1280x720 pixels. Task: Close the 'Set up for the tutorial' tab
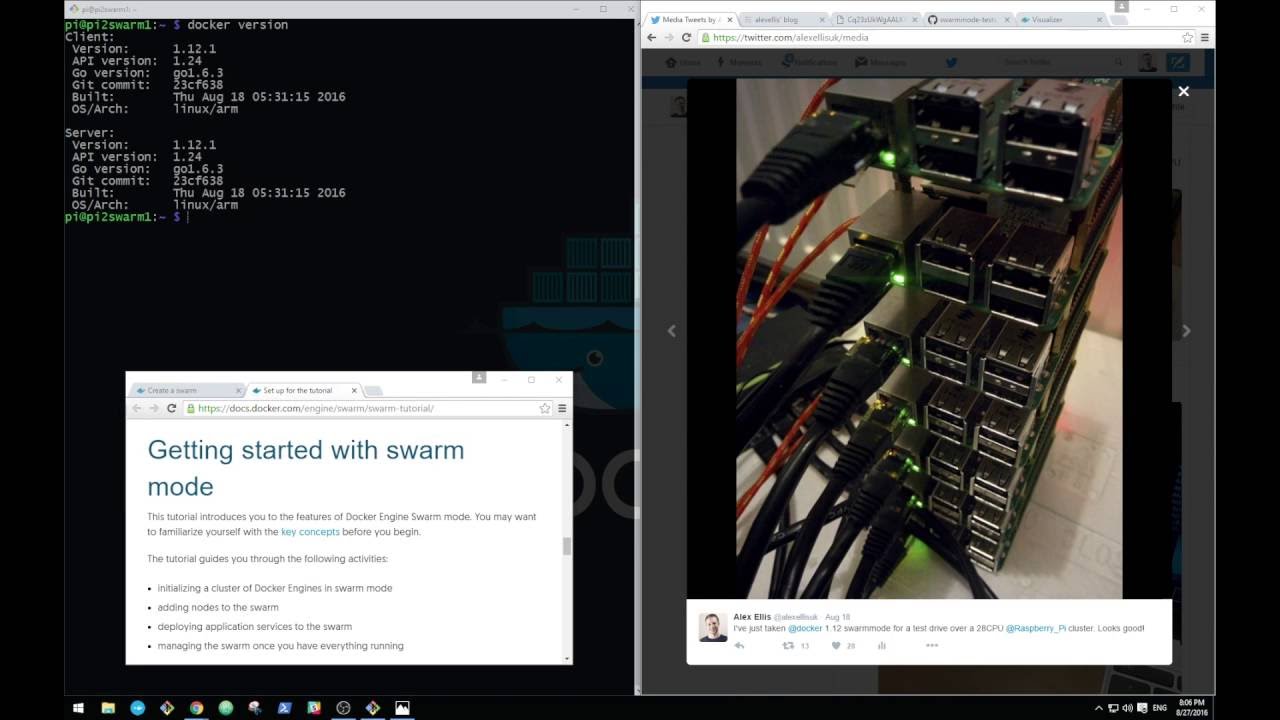click(354, 390)
